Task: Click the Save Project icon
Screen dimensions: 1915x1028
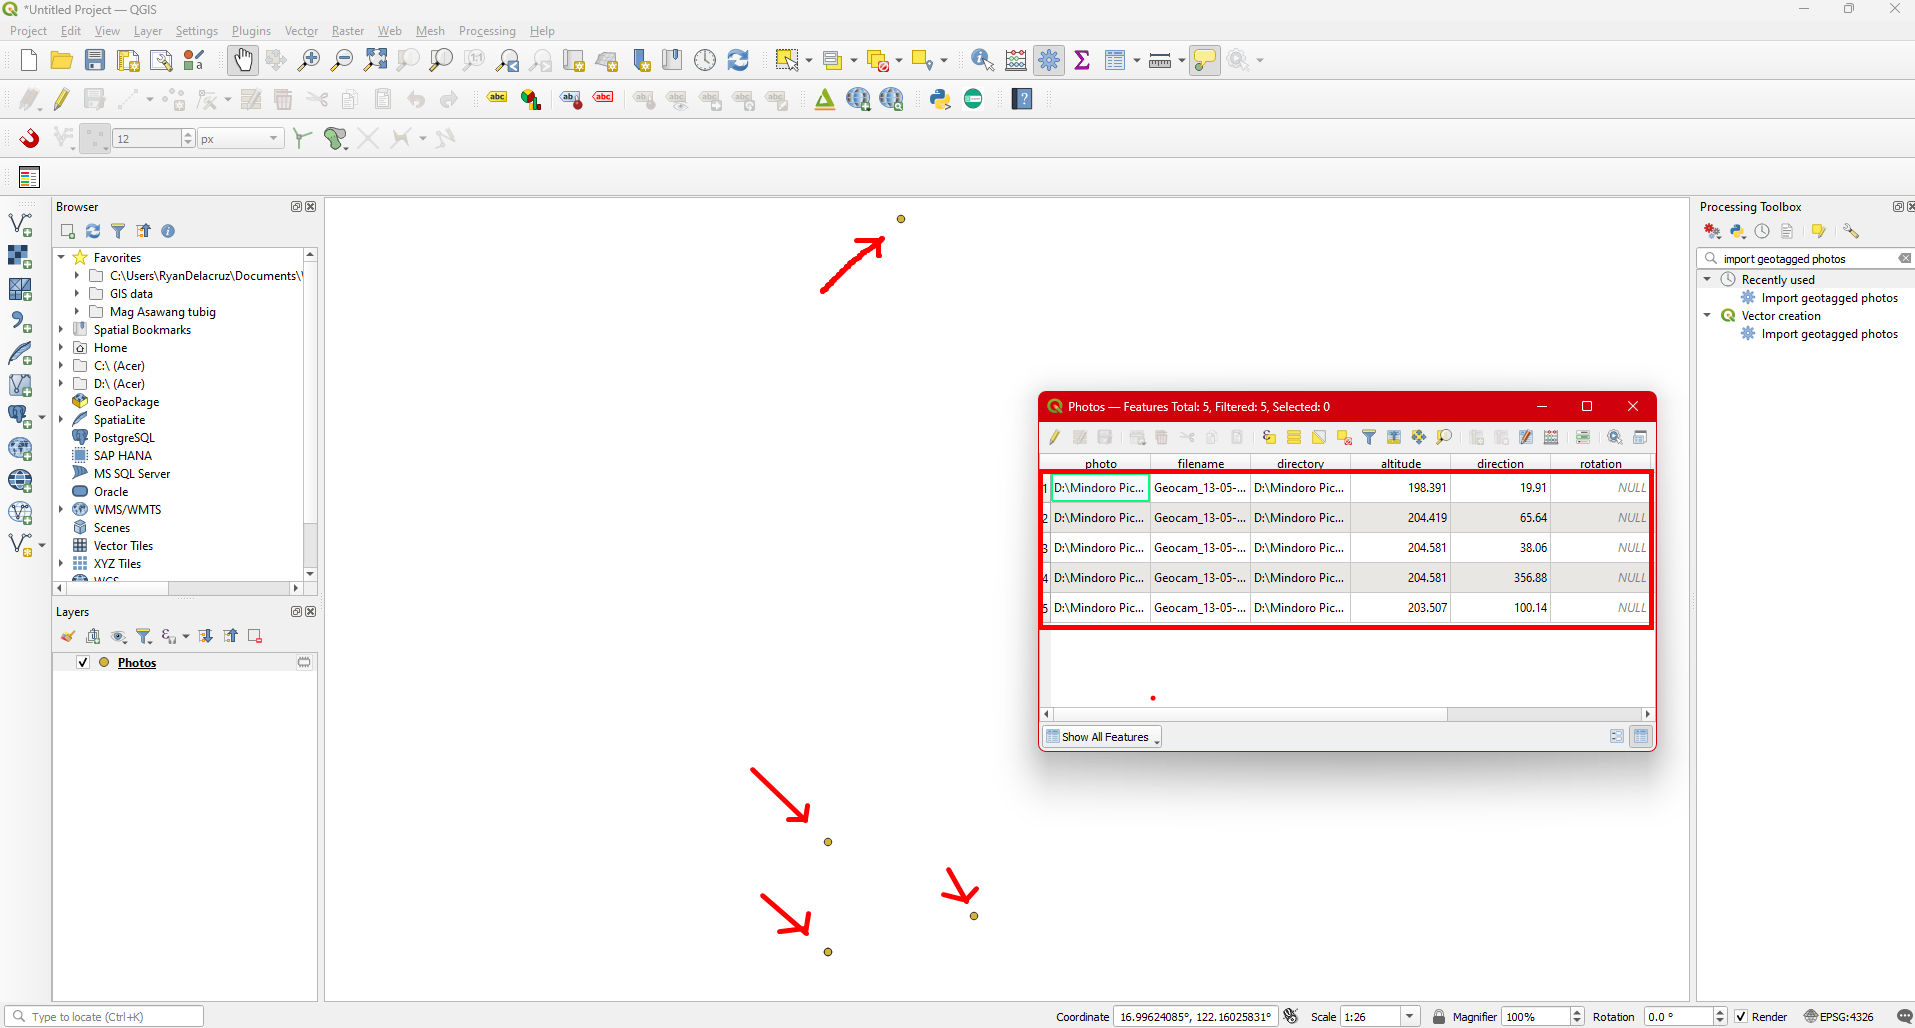Action: (95, 61)
